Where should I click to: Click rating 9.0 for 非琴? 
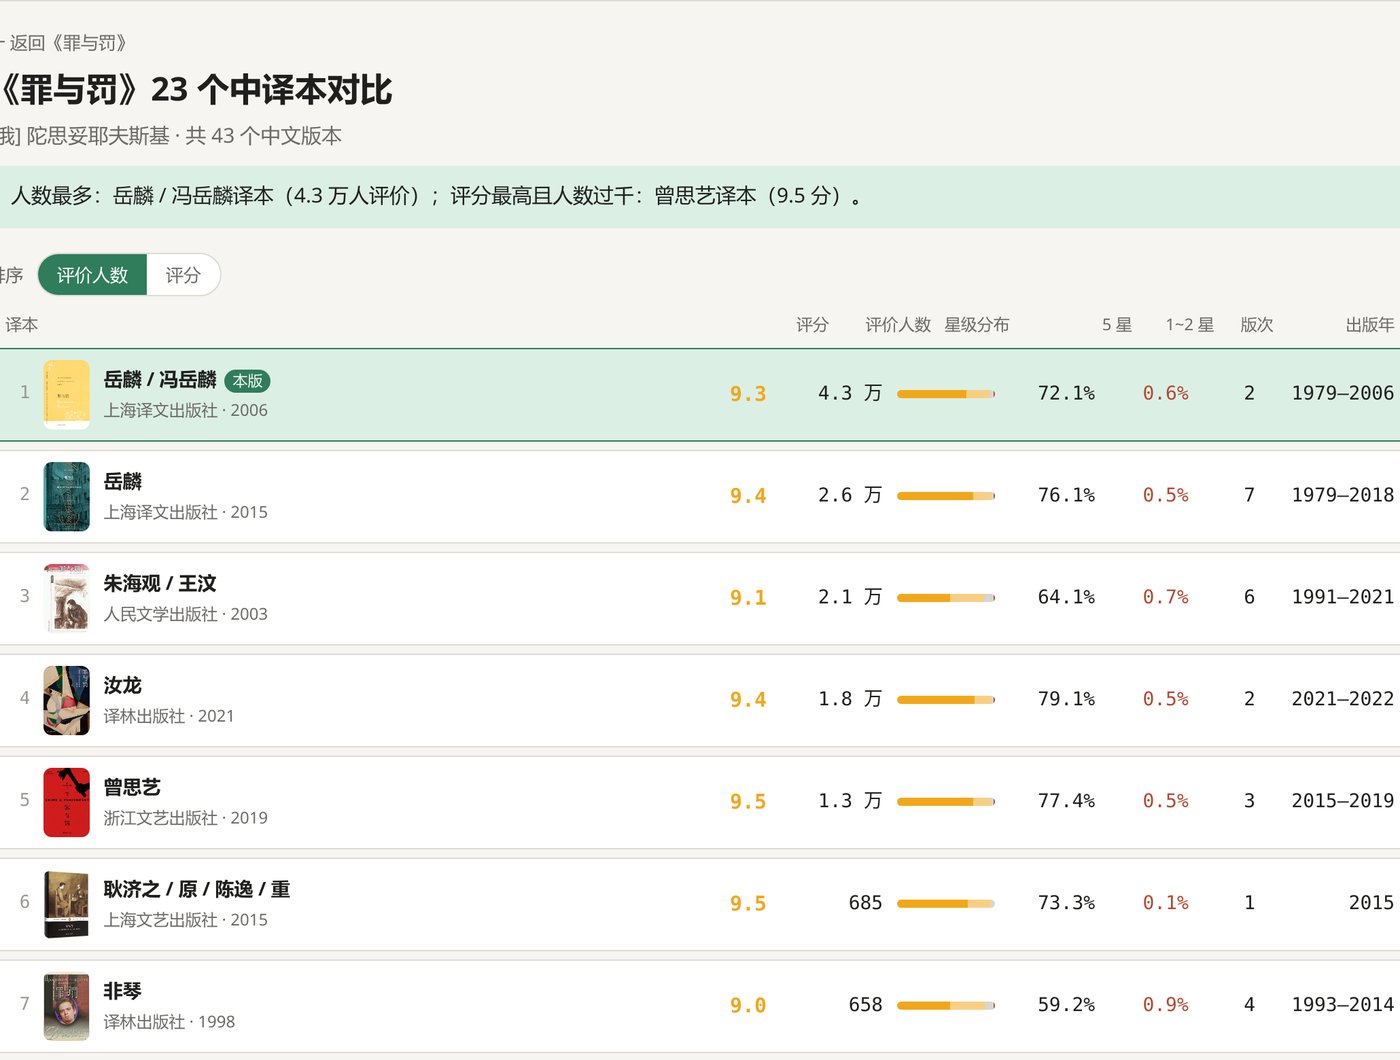[x=748, y=1006]
